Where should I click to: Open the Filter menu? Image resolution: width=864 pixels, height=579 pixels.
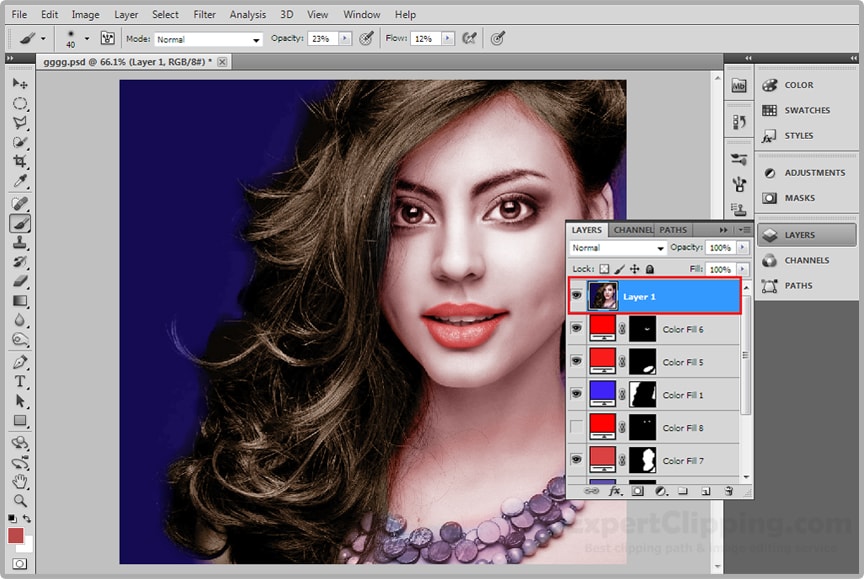point(204,15)
